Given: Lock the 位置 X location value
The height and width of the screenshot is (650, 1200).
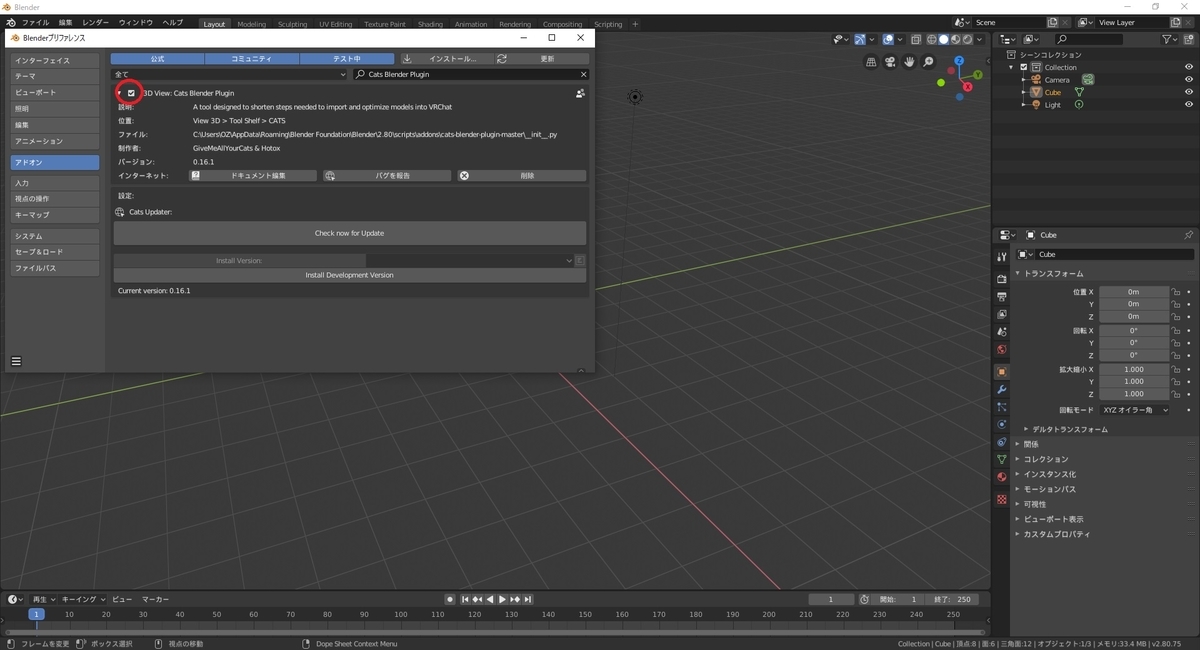Looking at the screenshot, I should pyautogui.click(x=1176, y=292).
